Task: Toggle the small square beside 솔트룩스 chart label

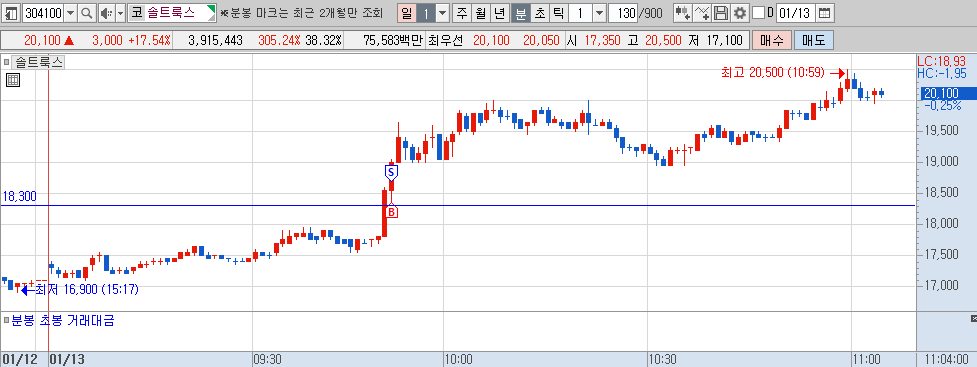Action: click(7, 62)
